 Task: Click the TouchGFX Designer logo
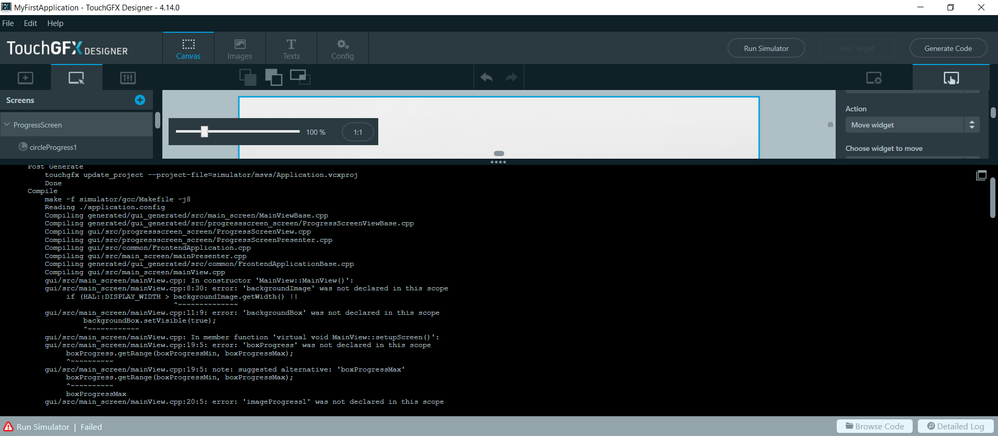click(x=67, y=49)
